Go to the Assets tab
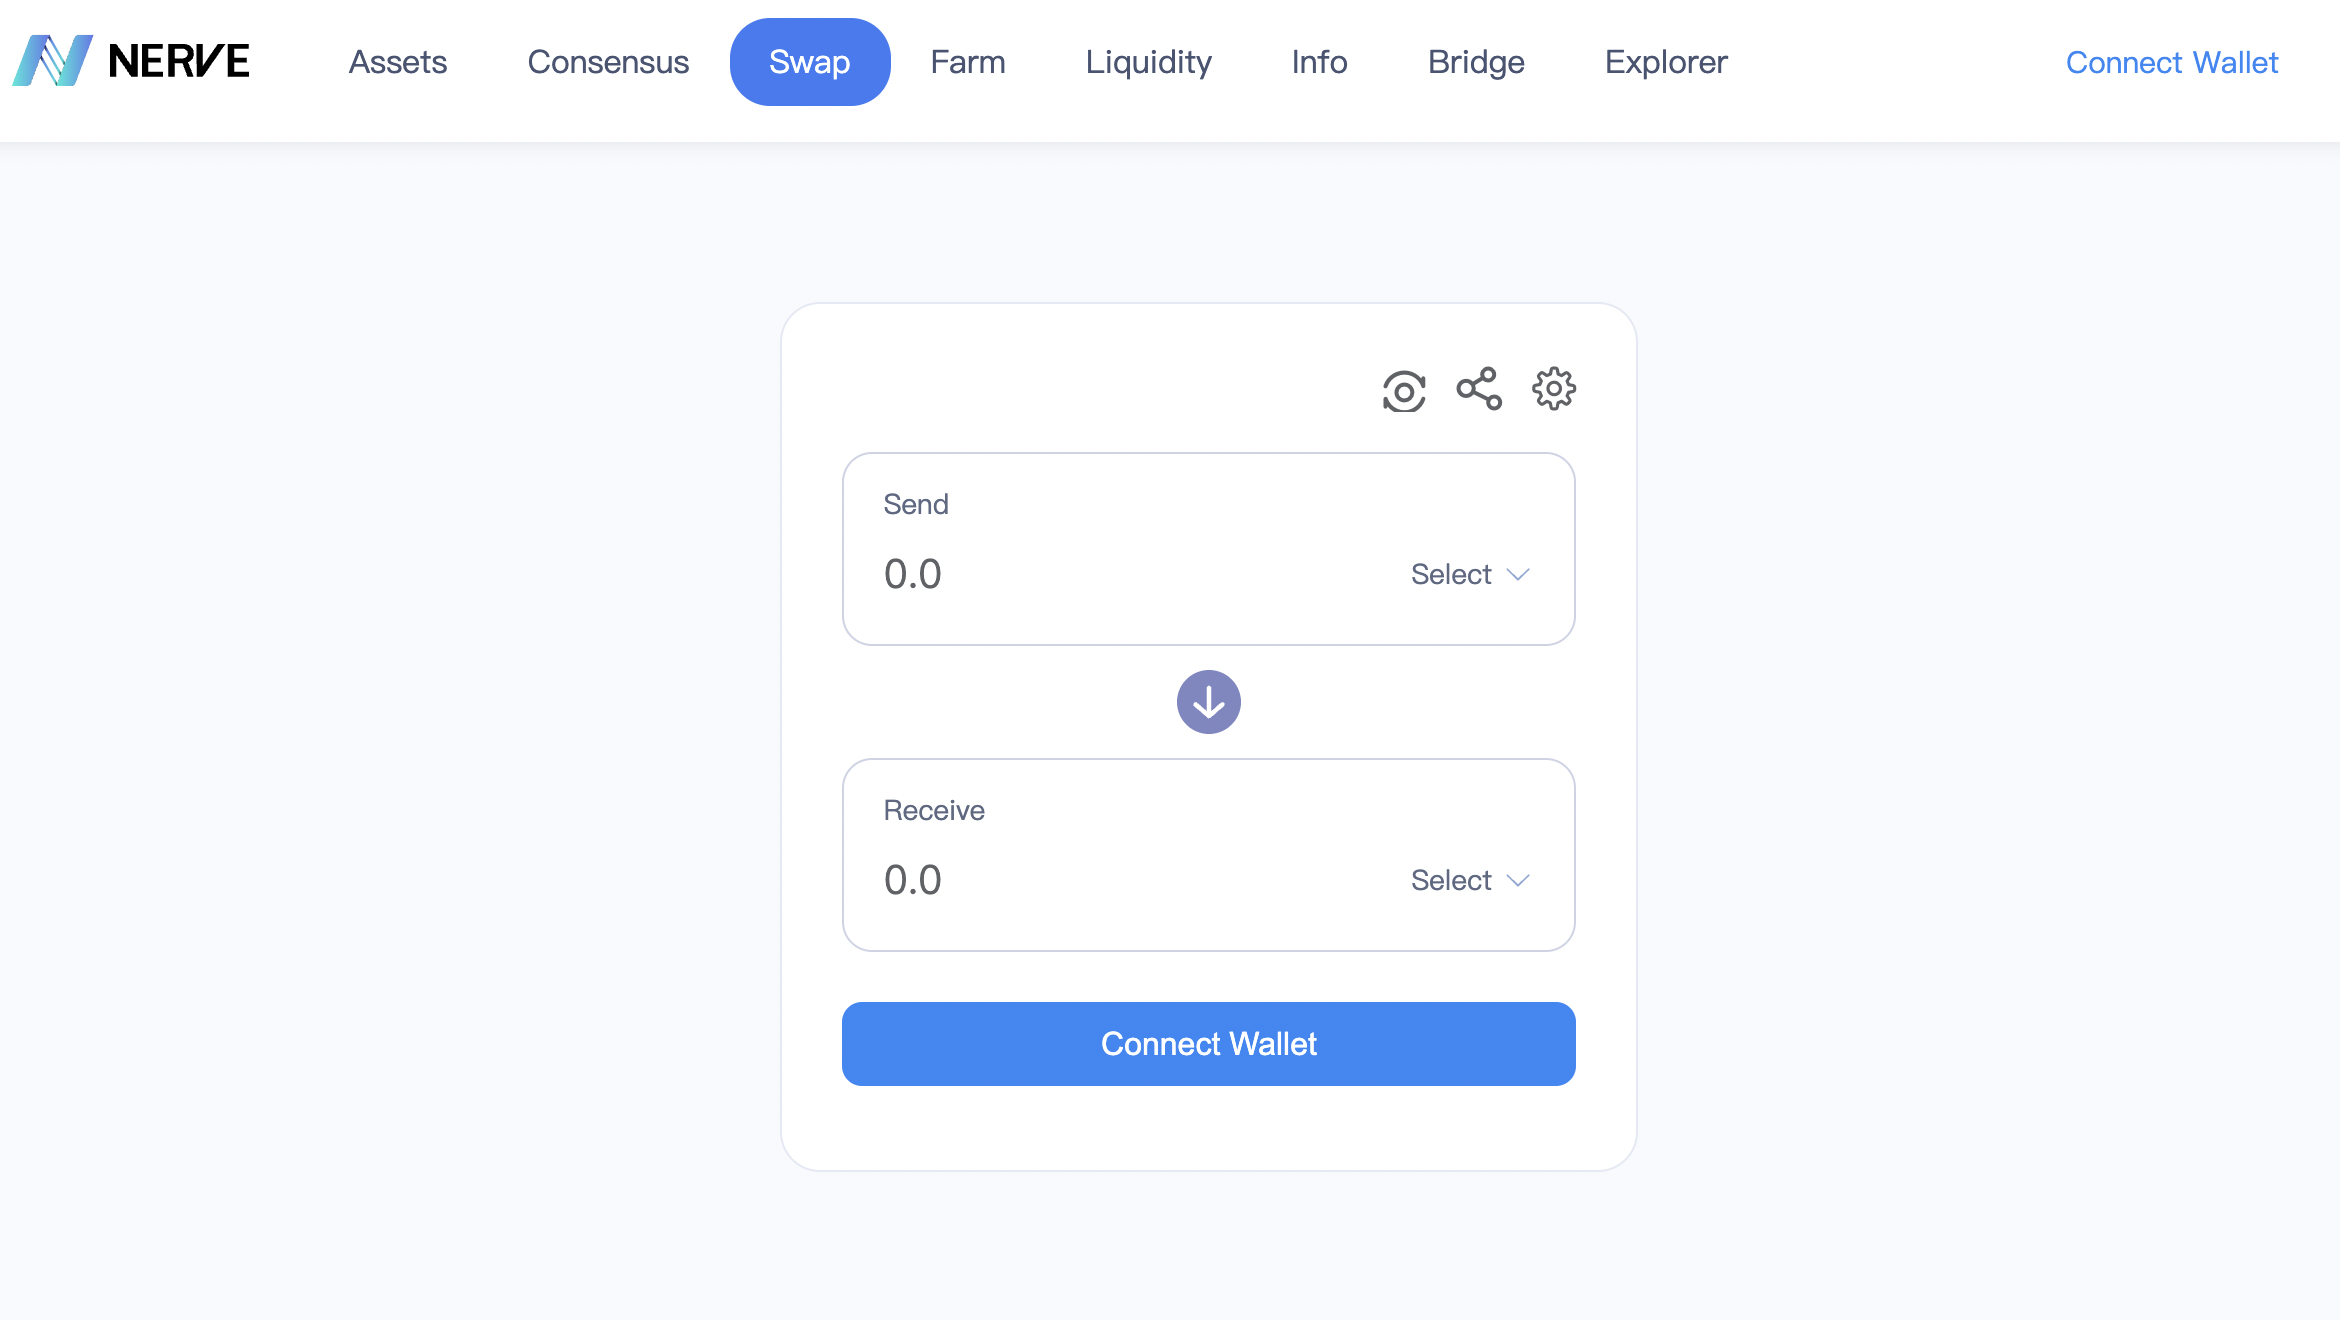Screen dimensions: 2340x1320 pos(398,62)
